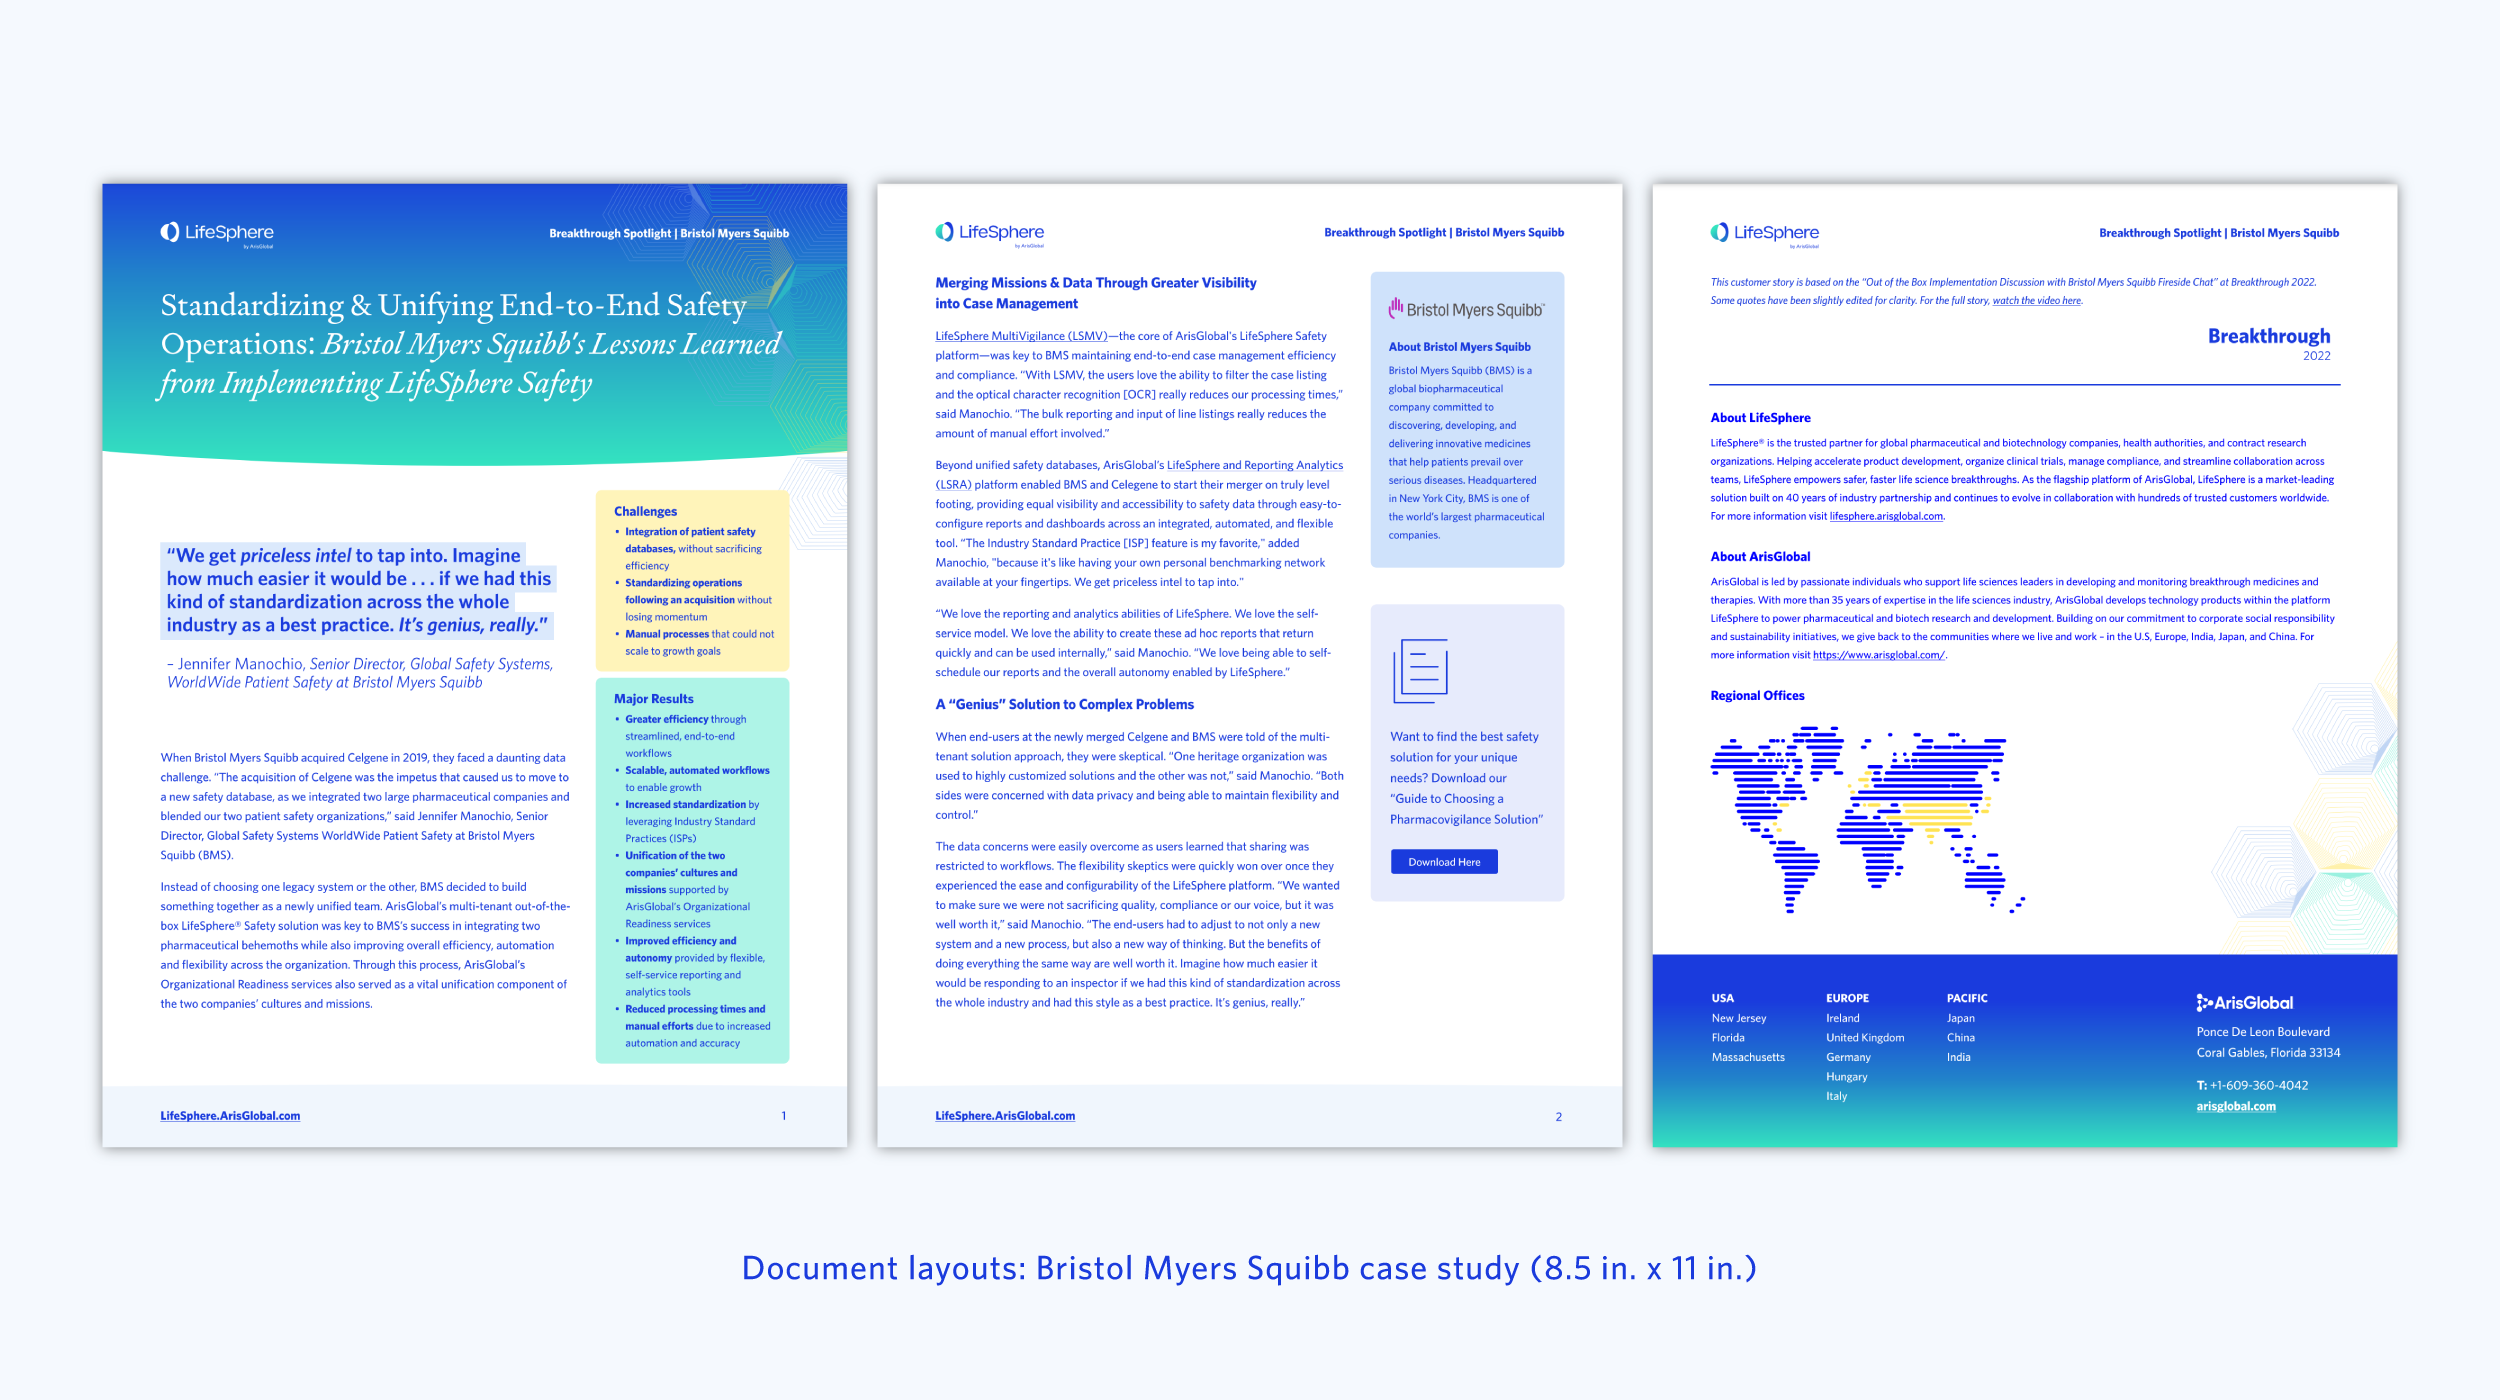The height and width of the screenshot is (1400, 2500).
Task: Open LifeSphere.ArisGlobal.com link on page two
Action: pos(1005,1116)
